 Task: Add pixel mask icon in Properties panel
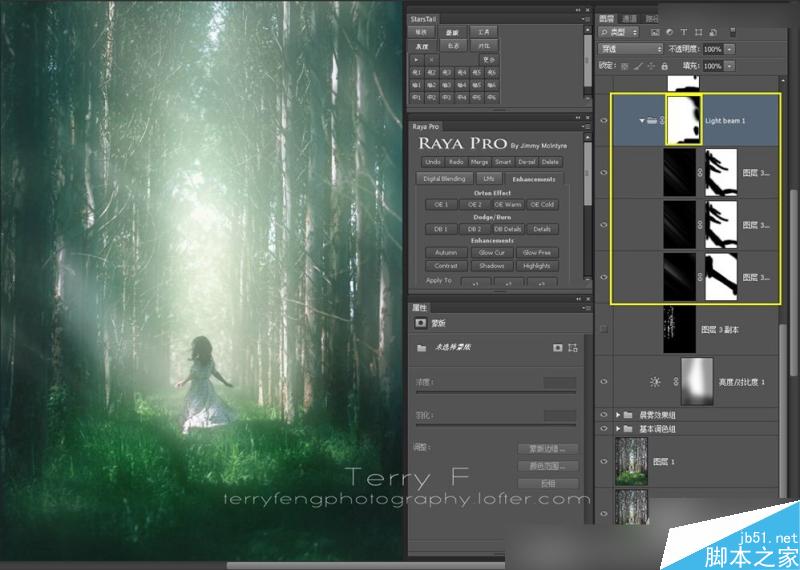(x=558, y=348)
